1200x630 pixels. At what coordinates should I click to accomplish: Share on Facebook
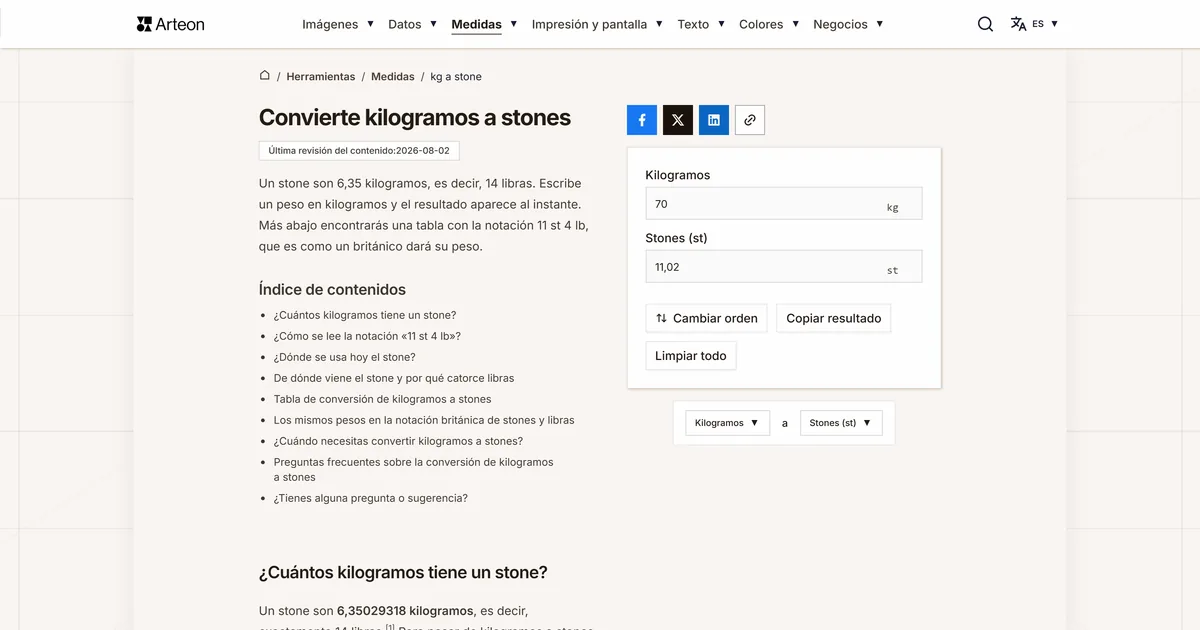tap(642, 120)
